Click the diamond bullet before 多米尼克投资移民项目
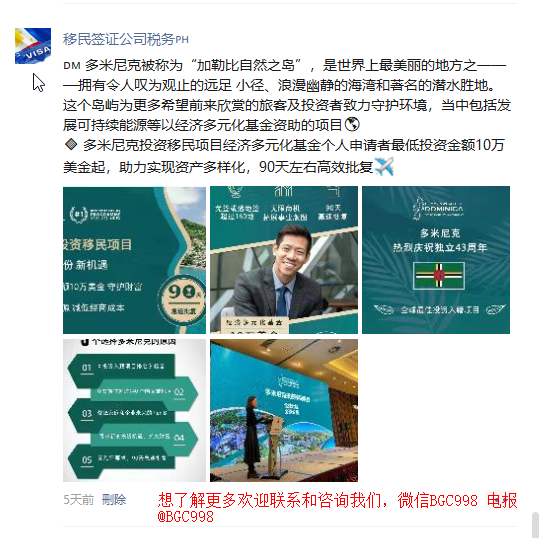The height and width of the screenshot is (538, 540). (x=71, y=145)
